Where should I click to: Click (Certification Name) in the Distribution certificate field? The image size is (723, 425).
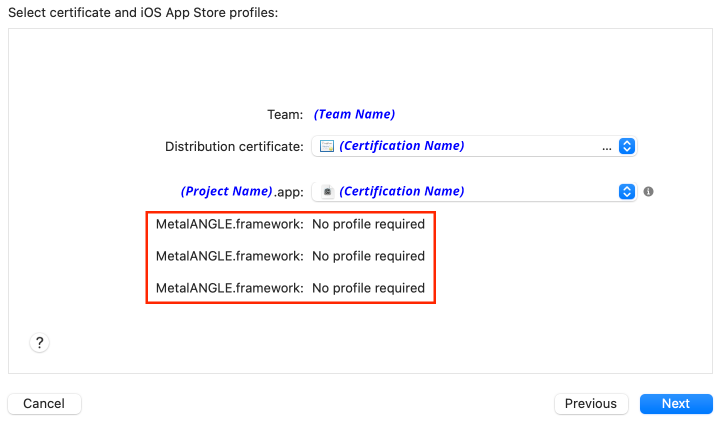tap(402, 146)
